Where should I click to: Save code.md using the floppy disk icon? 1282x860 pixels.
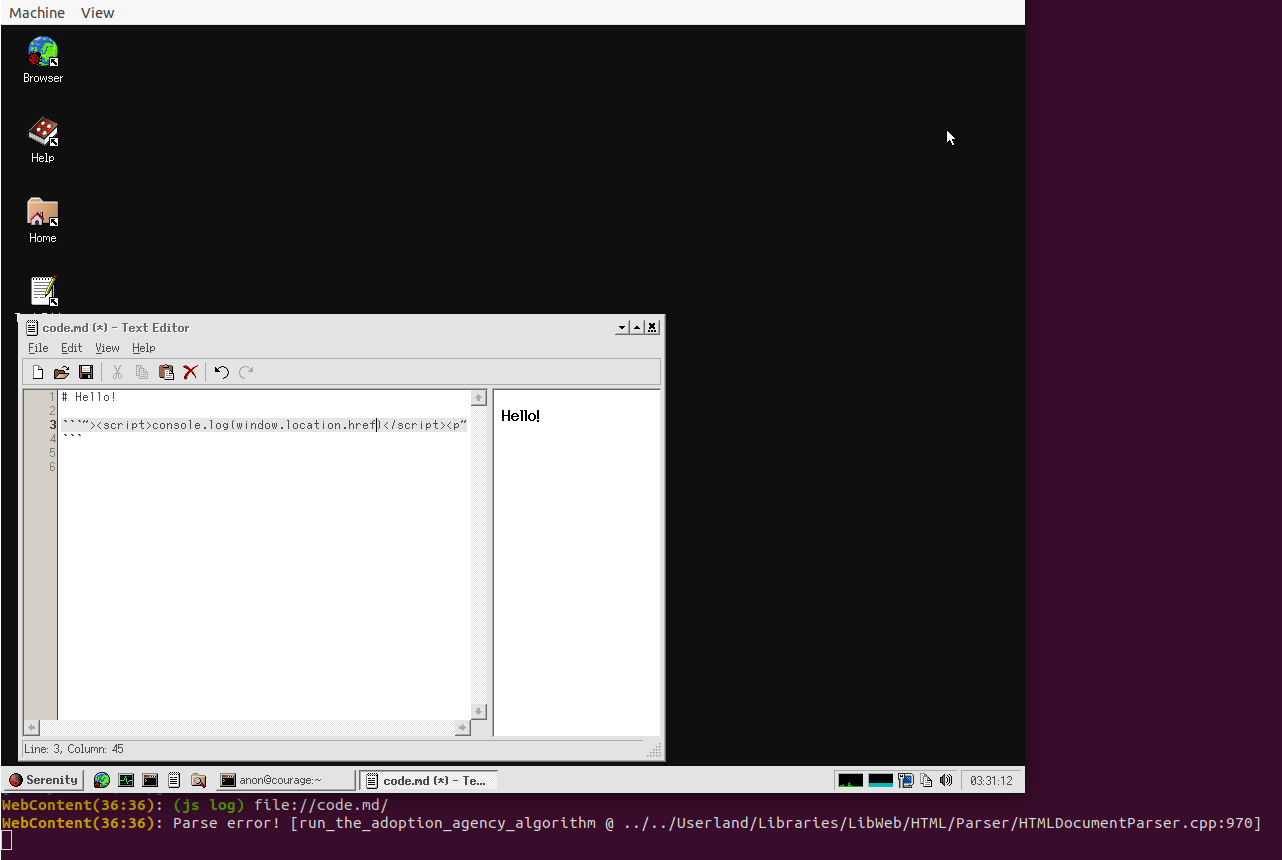[86, 372]
